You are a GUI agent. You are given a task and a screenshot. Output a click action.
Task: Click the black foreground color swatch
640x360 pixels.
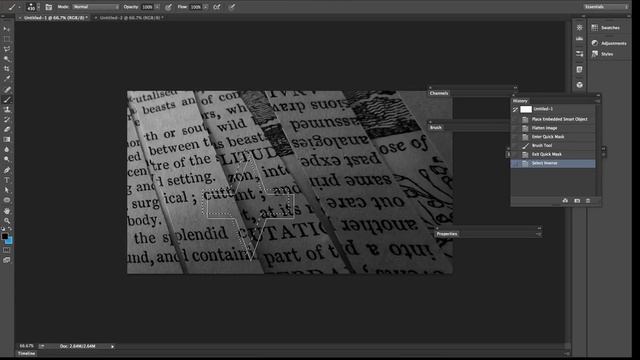(x=4, y=236)
